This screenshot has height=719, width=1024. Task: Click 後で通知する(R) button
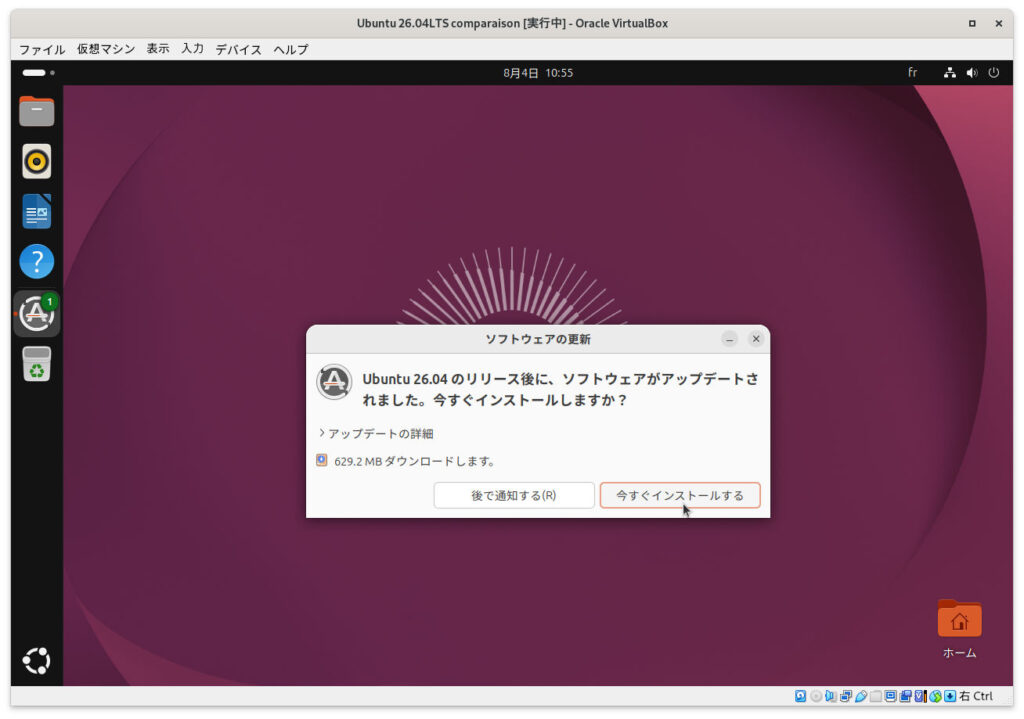pyautogui.click(x=514, y=496)
